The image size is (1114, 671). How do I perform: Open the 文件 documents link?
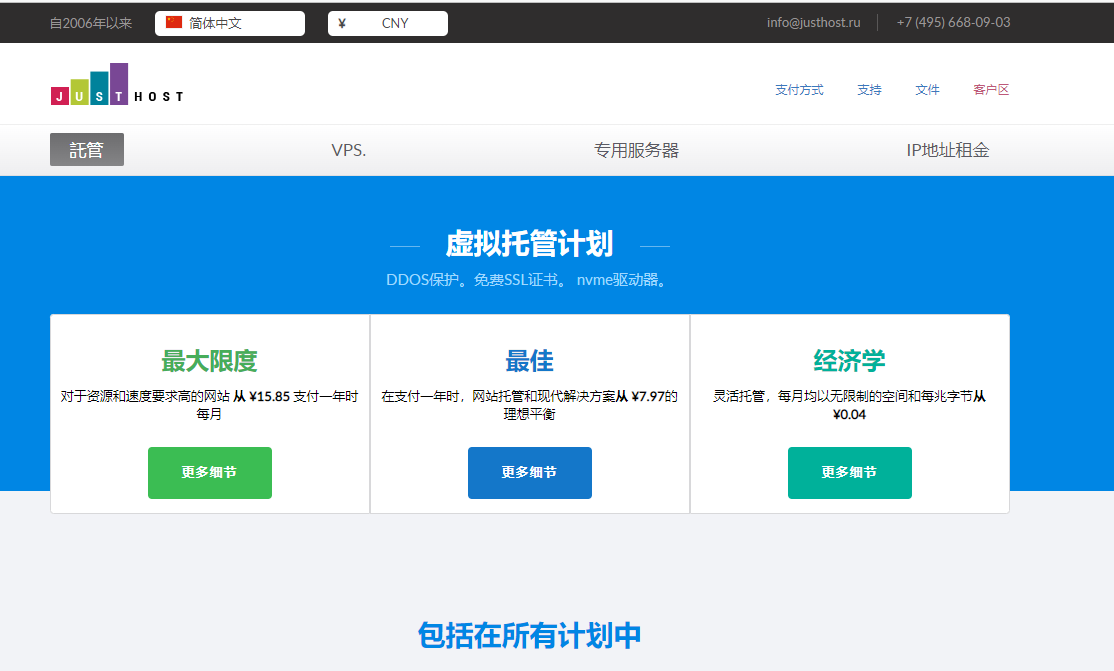(x=927, y=90)
